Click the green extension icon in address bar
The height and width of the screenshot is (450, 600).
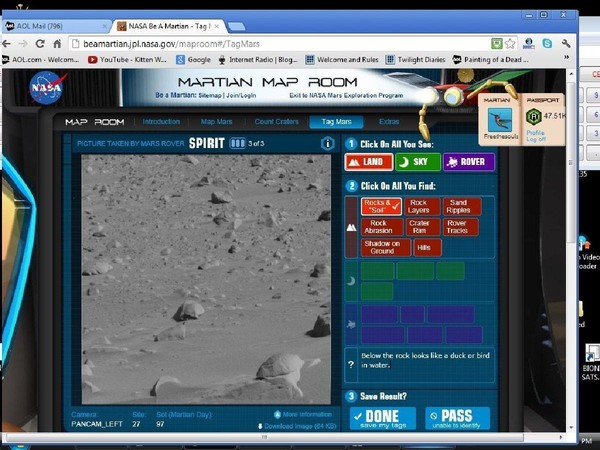(x=496, y=44)
